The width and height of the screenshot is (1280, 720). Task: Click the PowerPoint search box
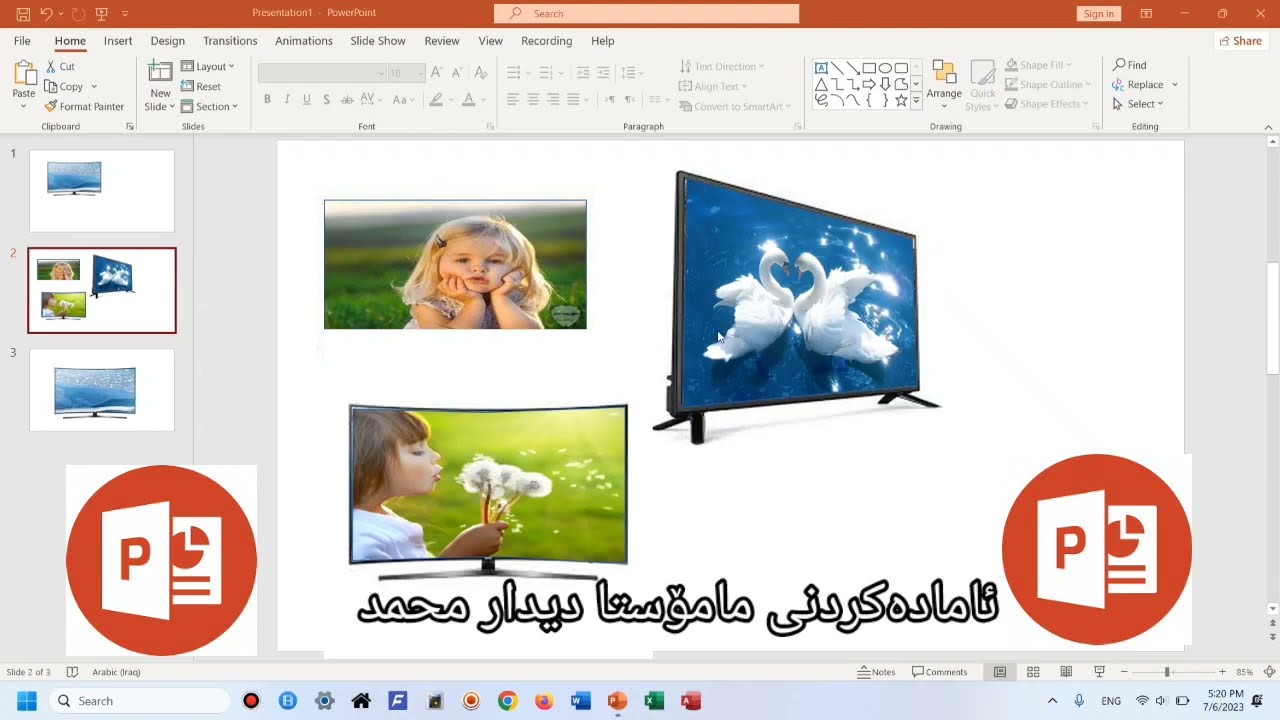tap(646, 13)
